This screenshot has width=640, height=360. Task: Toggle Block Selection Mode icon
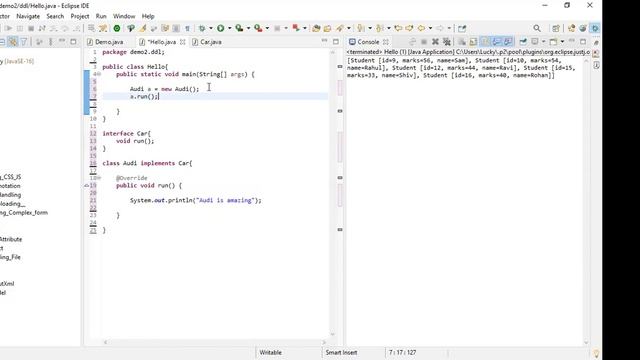coord(176,28)
